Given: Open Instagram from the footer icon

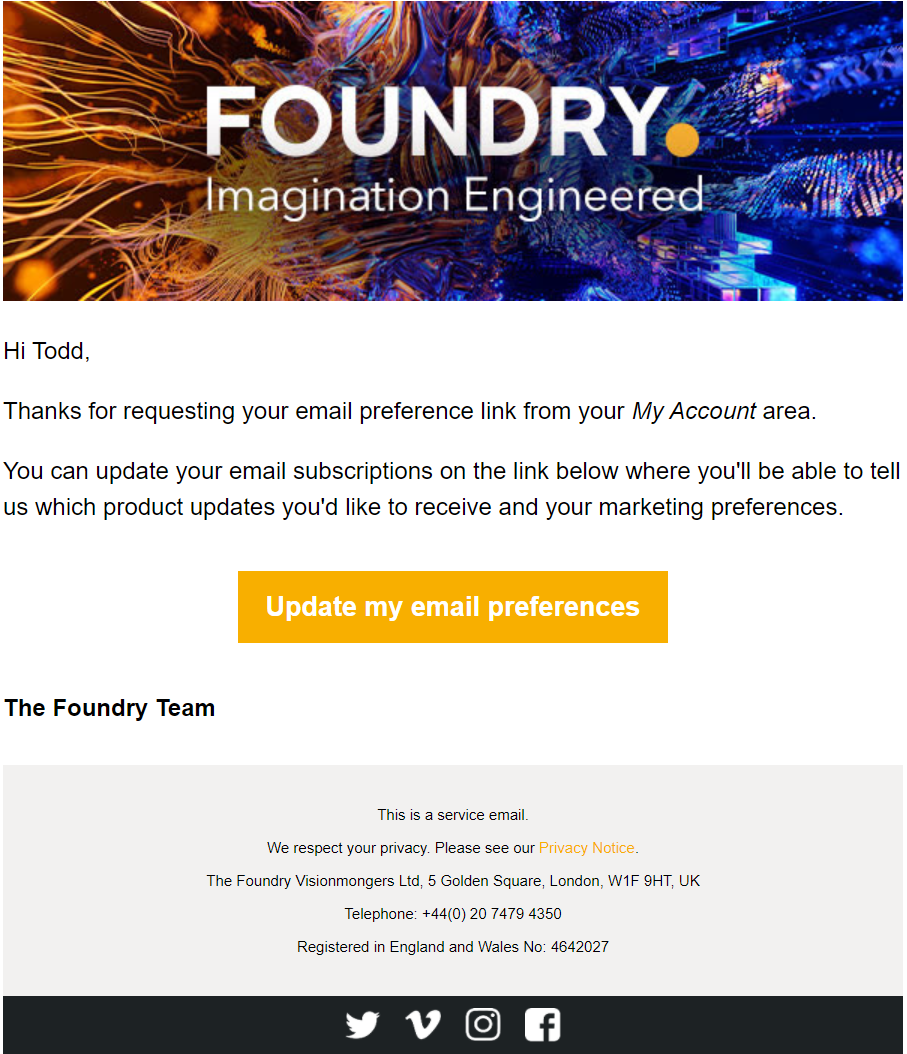Looking at the screenshot, I should click(x=482, y=1024).
